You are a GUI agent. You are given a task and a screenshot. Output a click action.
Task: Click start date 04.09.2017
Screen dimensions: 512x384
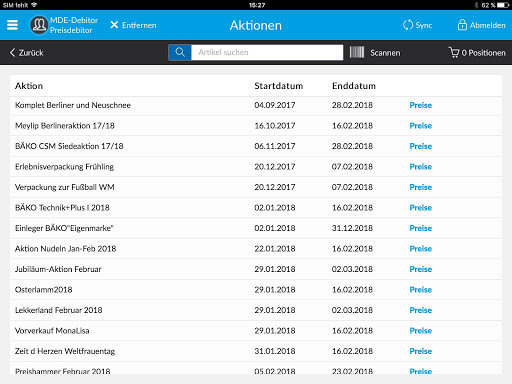275,105
